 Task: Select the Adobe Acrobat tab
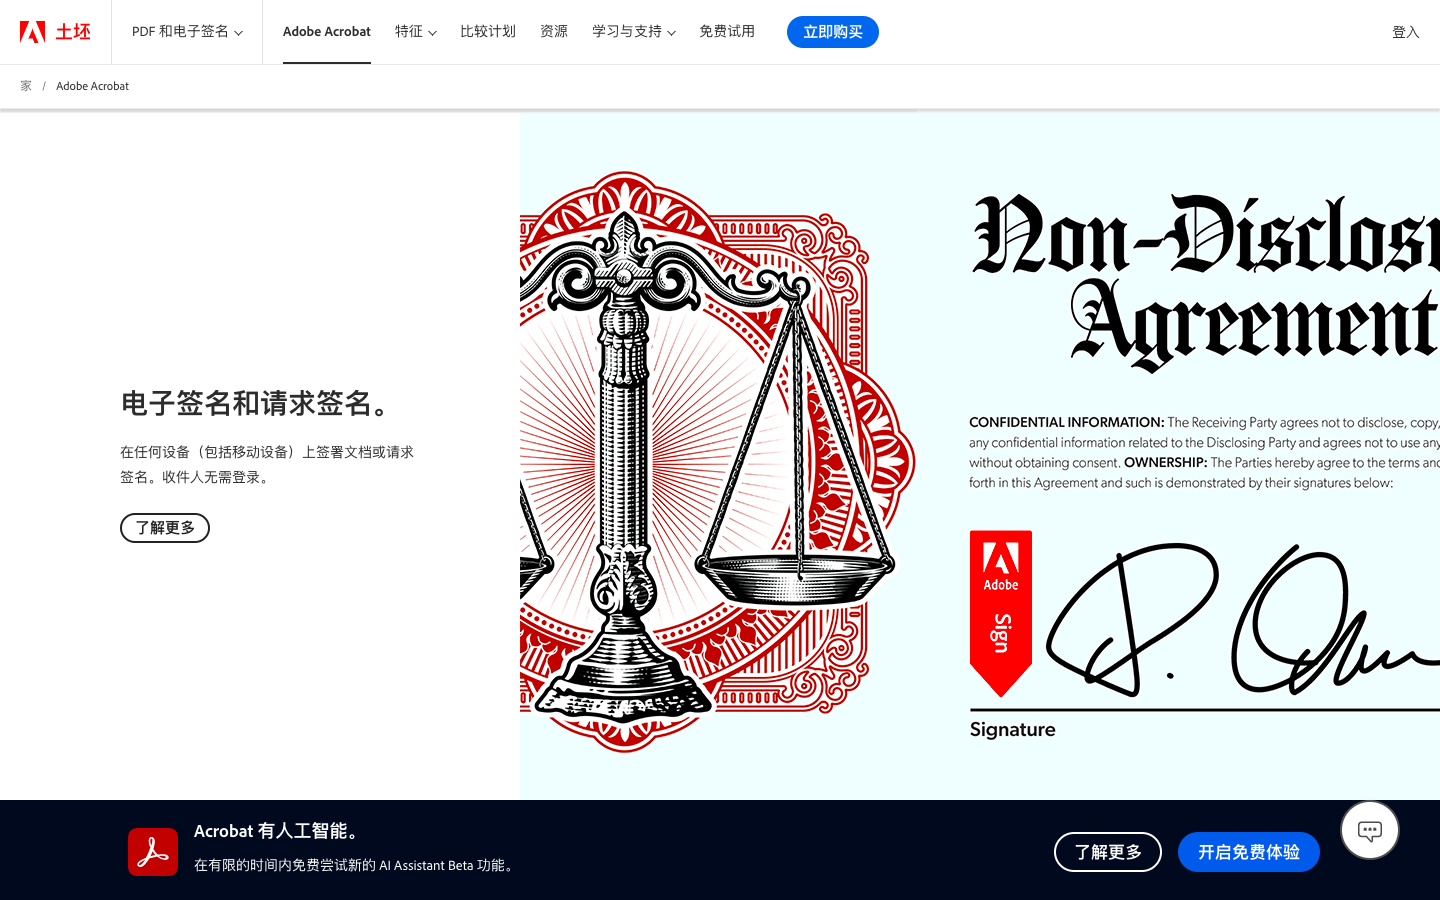tap(327, 32)
